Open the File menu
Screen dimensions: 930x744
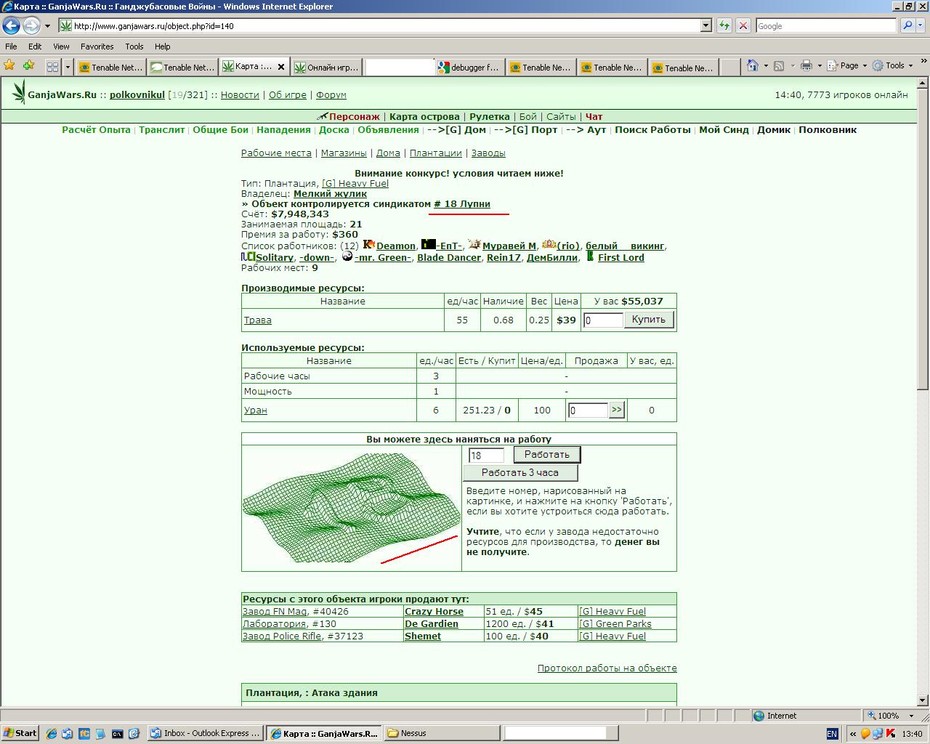pos(11,46)
